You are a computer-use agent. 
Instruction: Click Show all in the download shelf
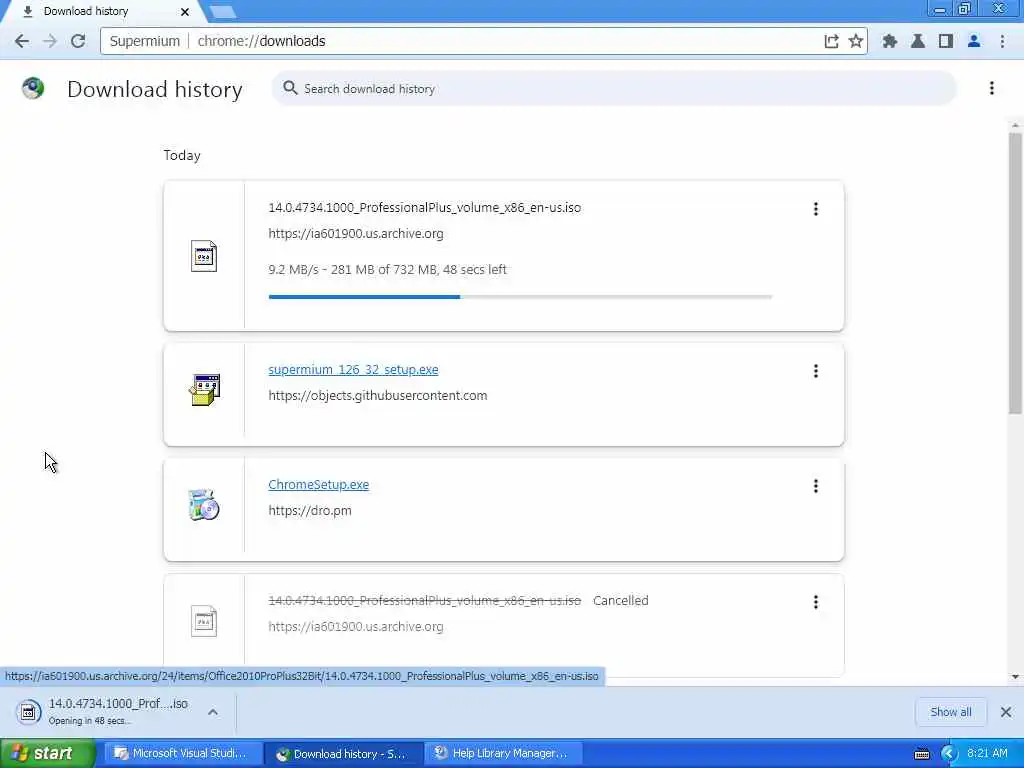[951, 712]
